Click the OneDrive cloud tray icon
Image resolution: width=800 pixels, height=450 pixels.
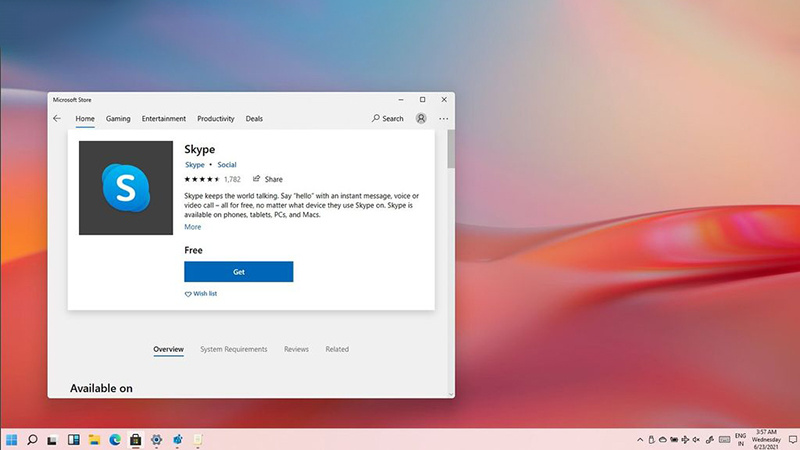tap(662, 439)
